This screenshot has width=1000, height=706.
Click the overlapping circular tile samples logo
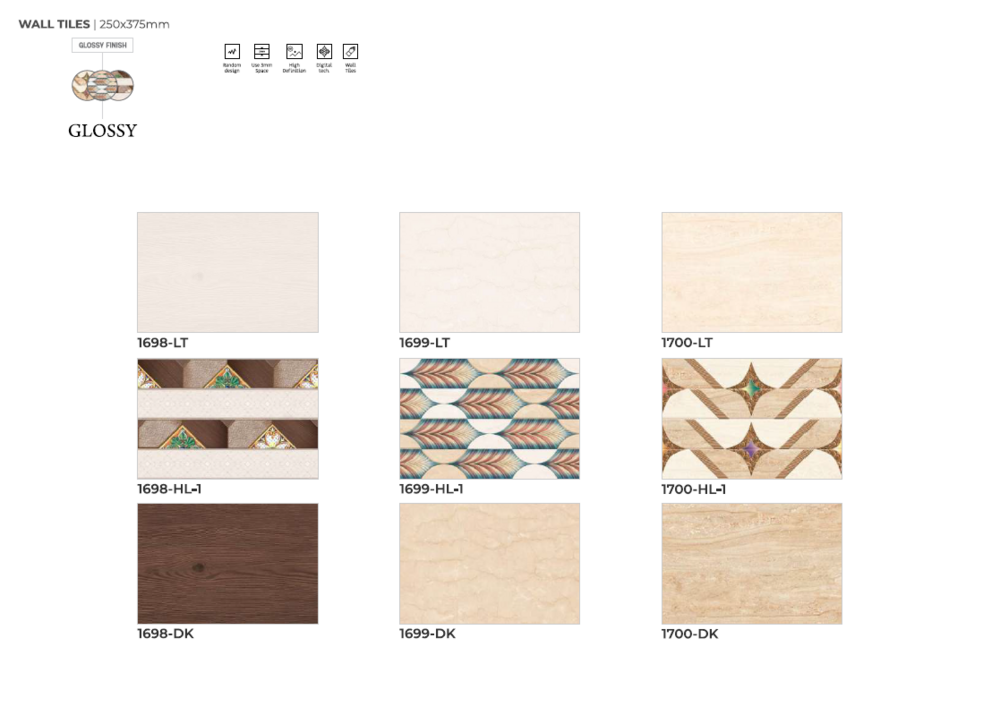pyautogui.click(x=103, y=85)
